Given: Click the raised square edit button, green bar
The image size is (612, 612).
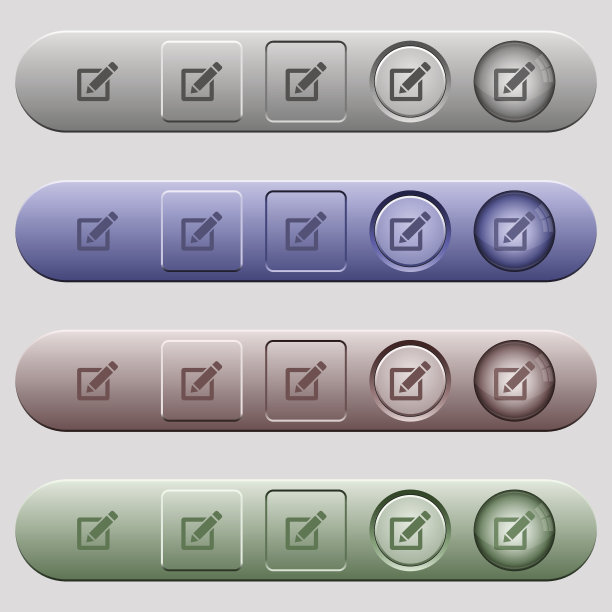Looking at the screenshot, I should 202,530.
